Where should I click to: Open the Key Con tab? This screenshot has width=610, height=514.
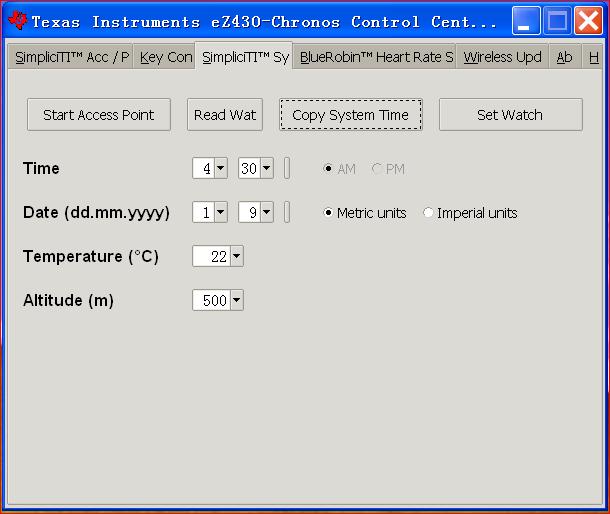pos(165,57)
